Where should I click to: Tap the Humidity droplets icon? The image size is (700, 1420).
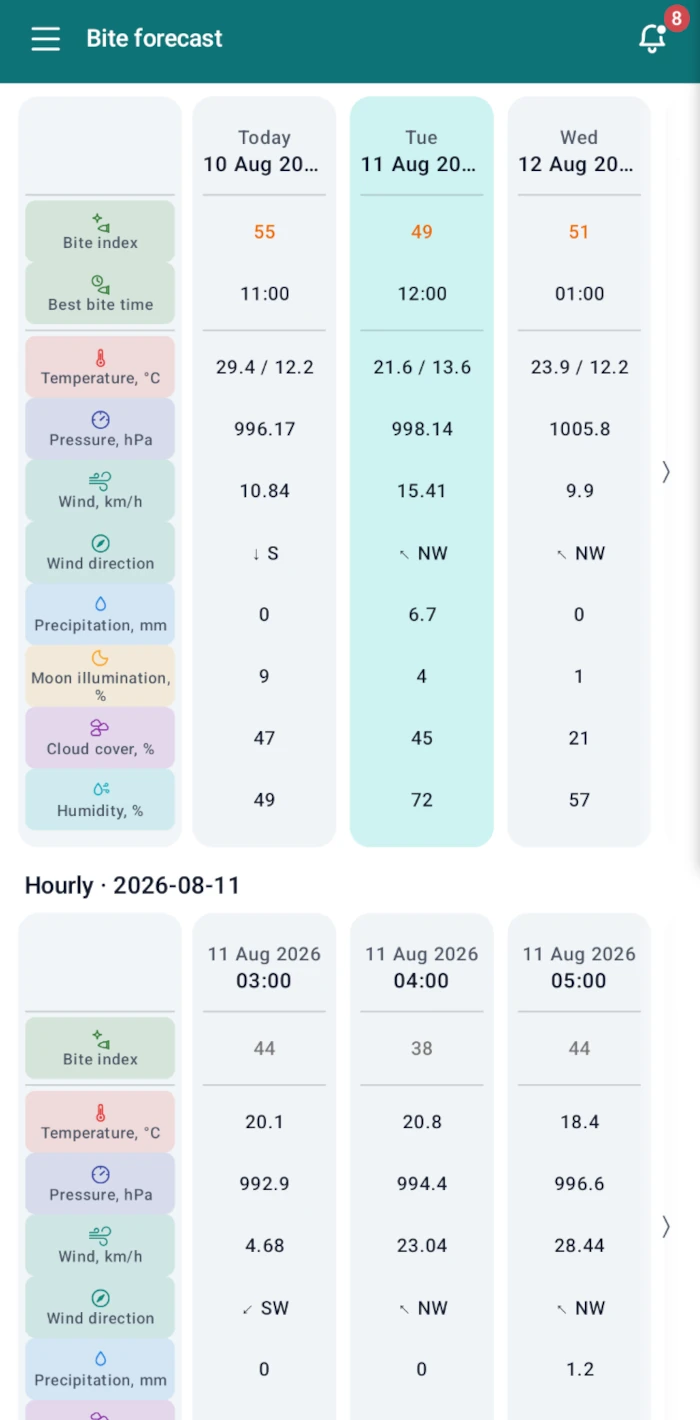100,790
